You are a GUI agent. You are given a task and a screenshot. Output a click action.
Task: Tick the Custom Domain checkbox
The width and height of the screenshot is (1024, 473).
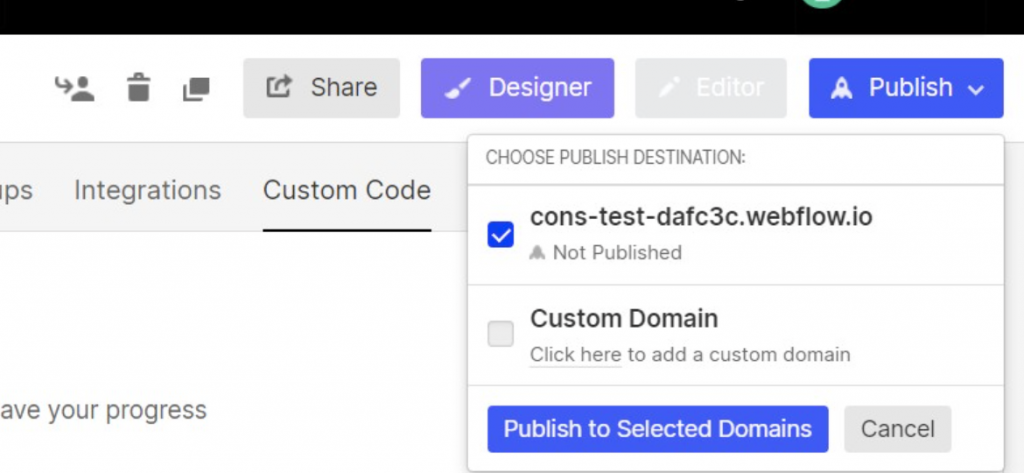click(500, 335)
